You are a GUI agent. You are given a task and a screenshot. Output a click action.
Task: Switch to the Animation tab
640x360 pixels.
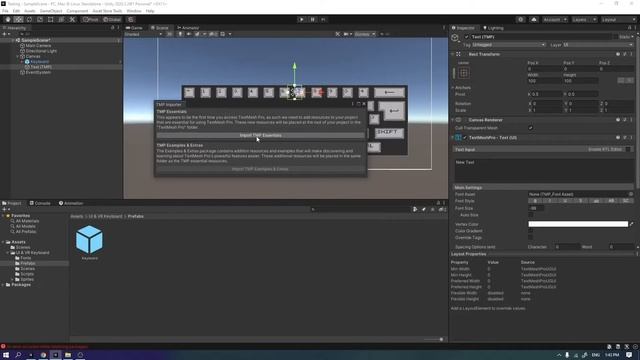(x=71, y=203)
